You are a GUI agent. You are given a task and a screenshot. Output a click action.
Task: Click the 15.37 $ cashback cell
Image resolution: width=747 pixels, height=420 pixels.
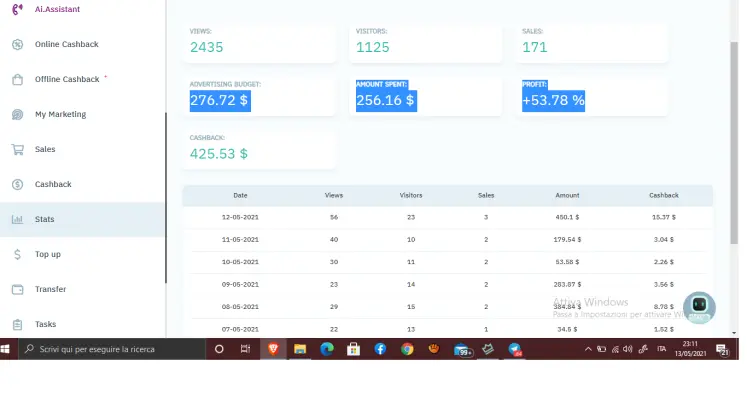664,217
